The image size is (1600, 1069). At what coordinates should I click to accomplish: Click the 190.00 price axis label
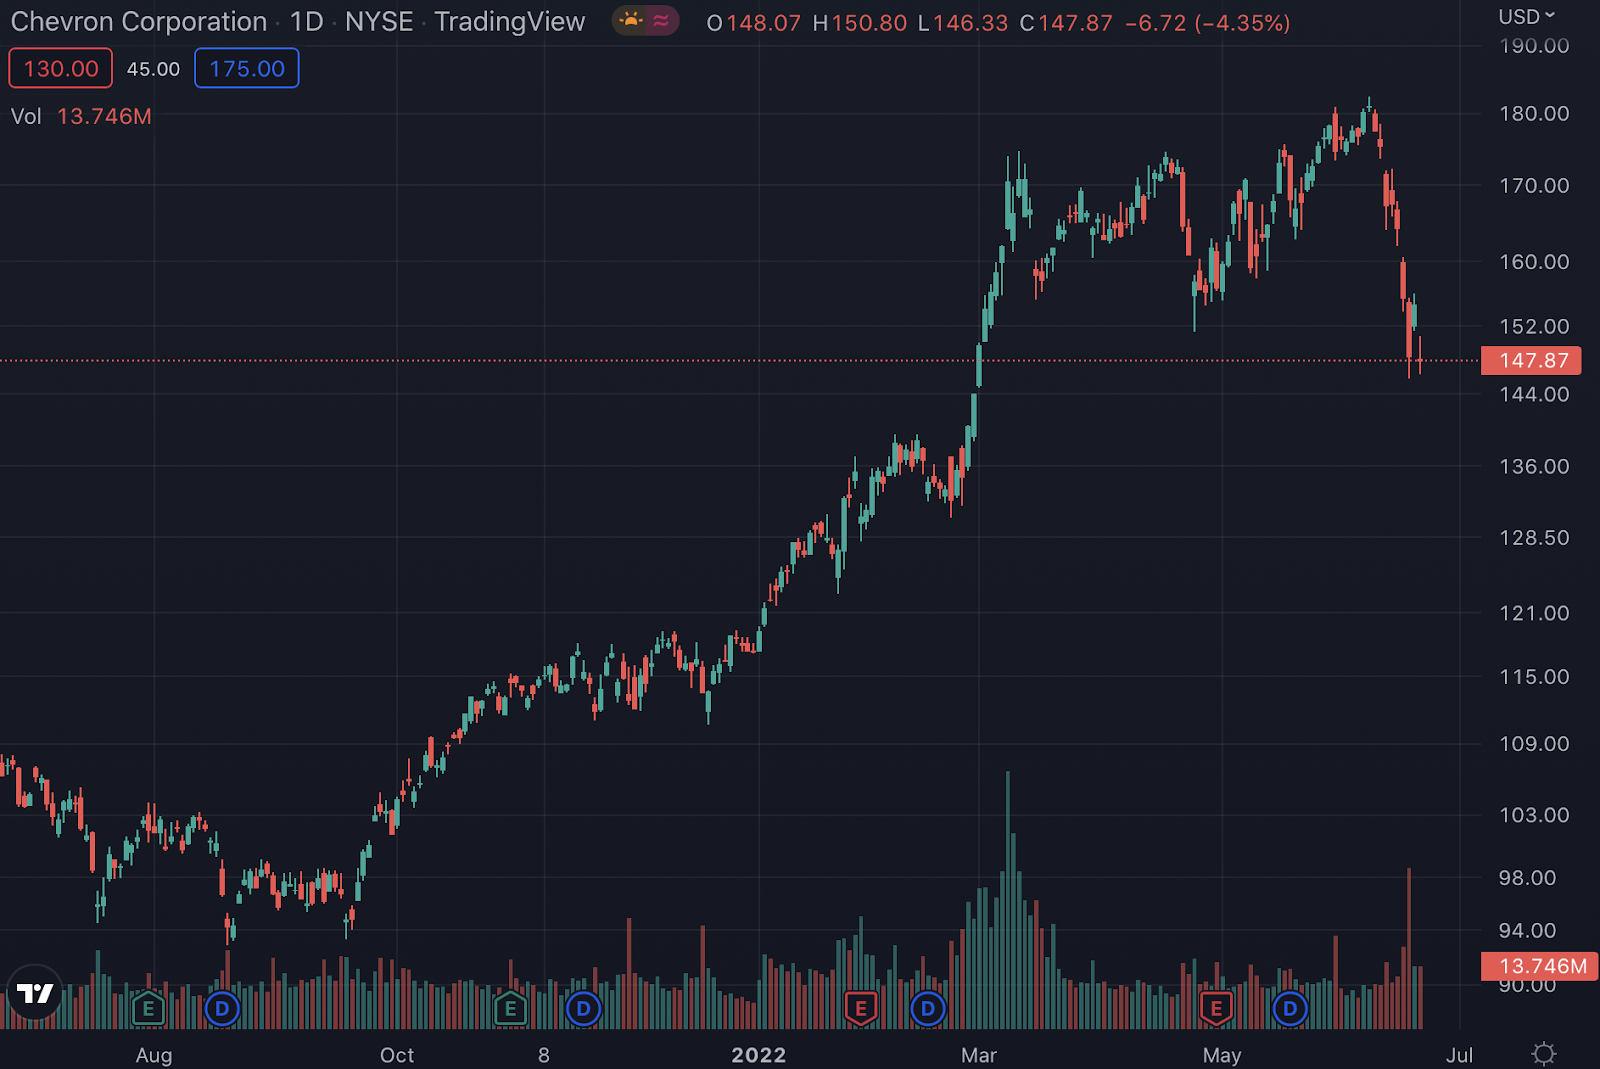1534,45
